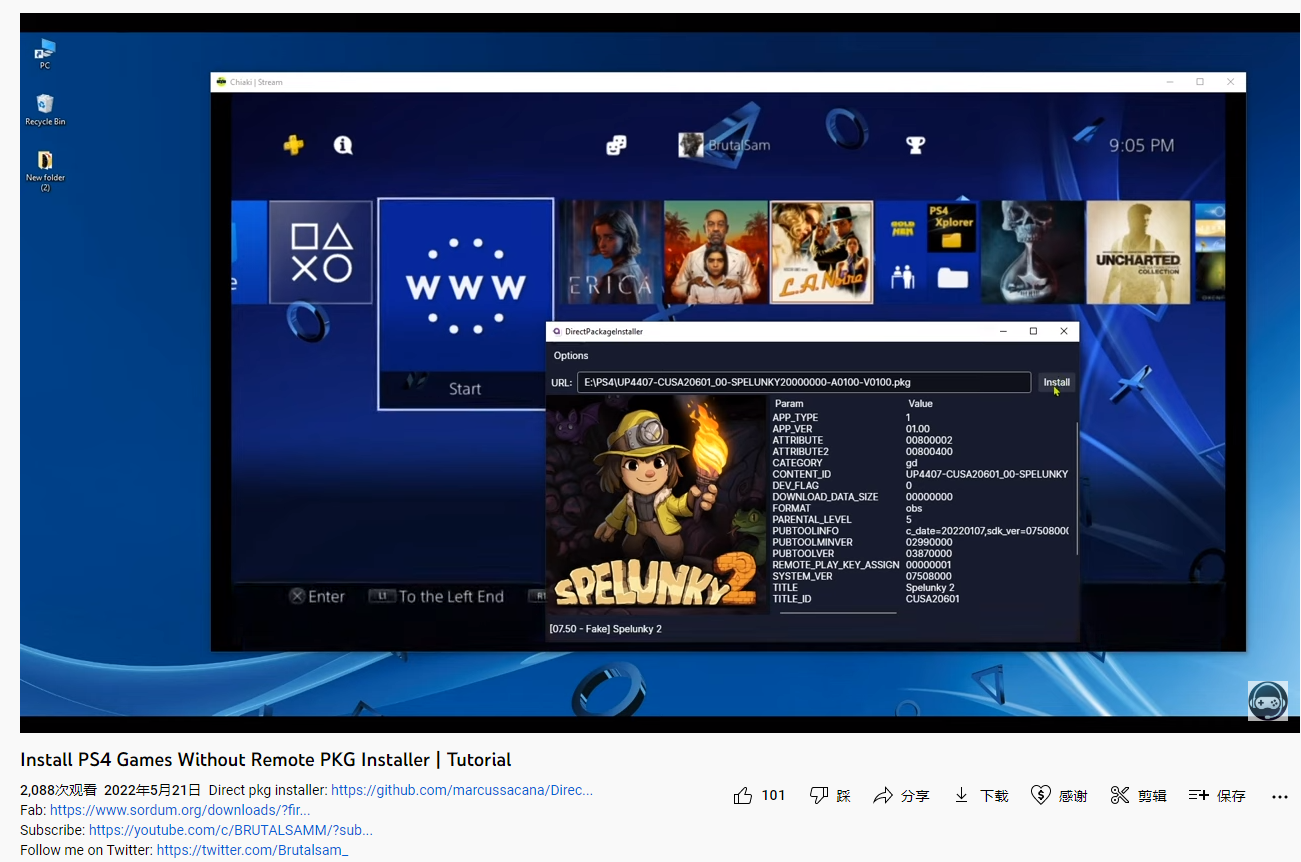
Task: Choose the Erica game tile
Action: (610, 252)
